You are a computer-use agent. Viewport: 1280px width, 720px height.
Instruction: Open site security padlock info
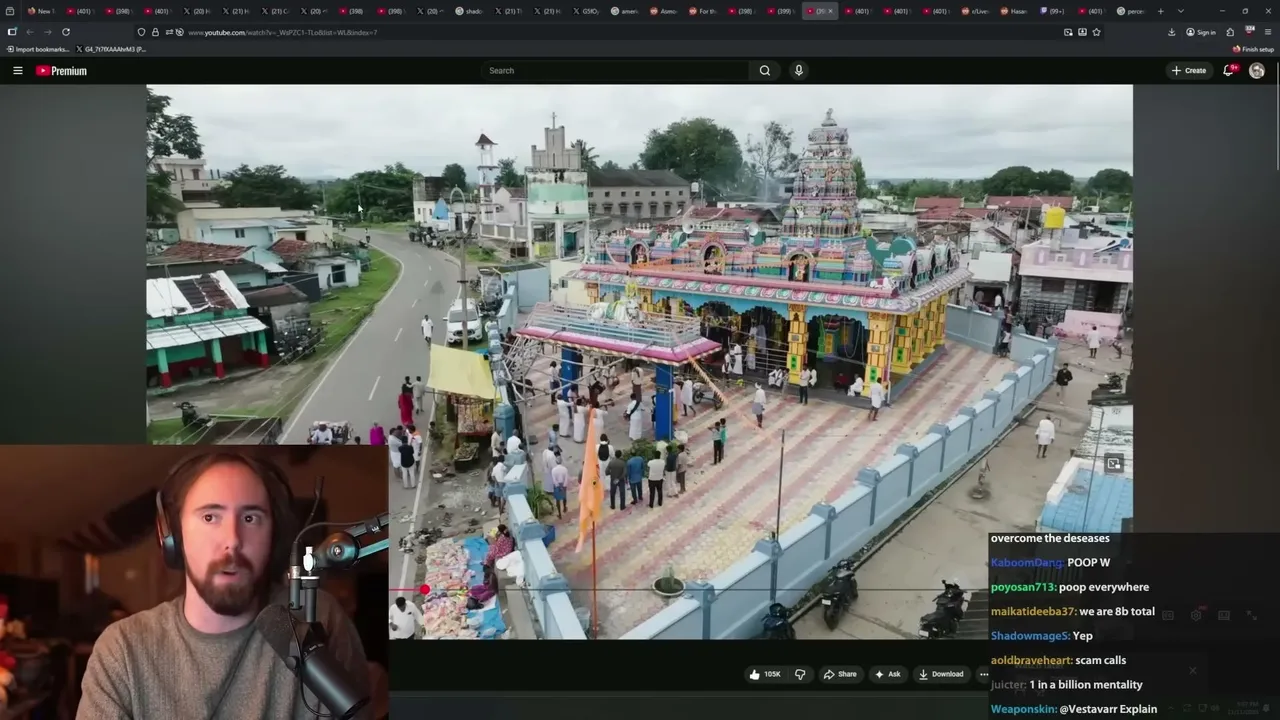[154, 32]
